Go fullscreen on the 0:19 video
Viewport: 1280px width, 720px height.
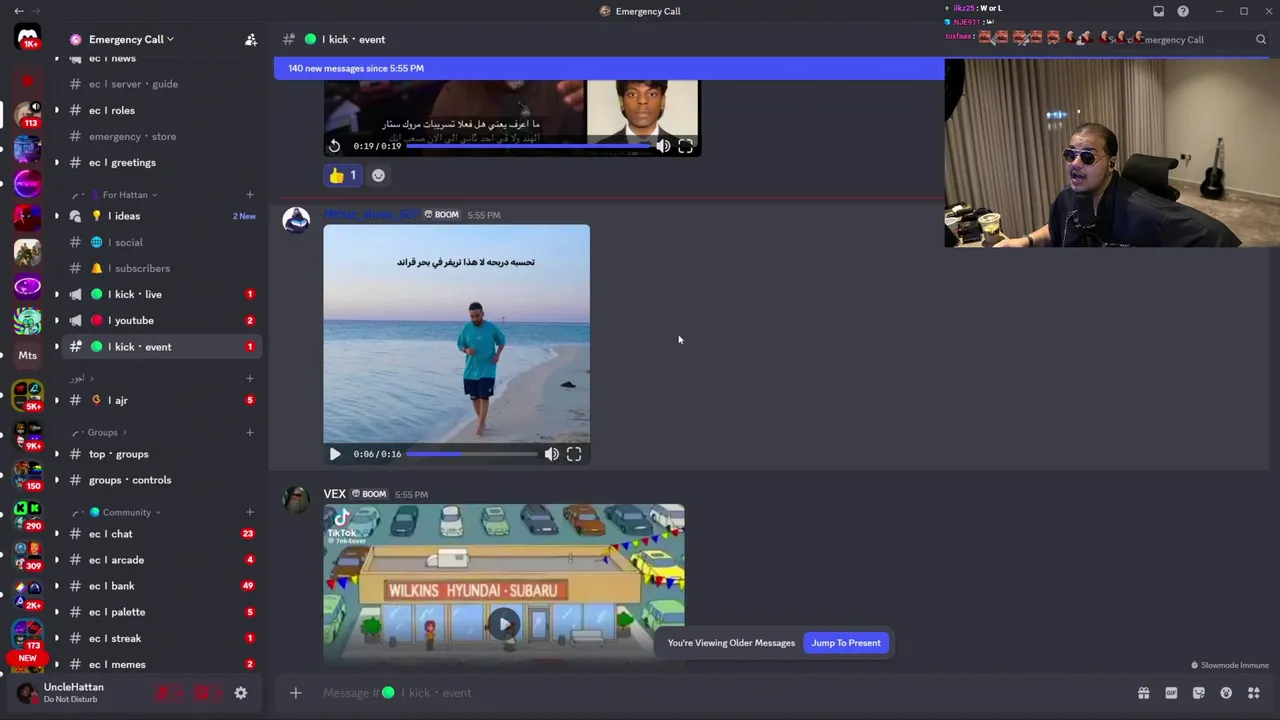point(685,146)
